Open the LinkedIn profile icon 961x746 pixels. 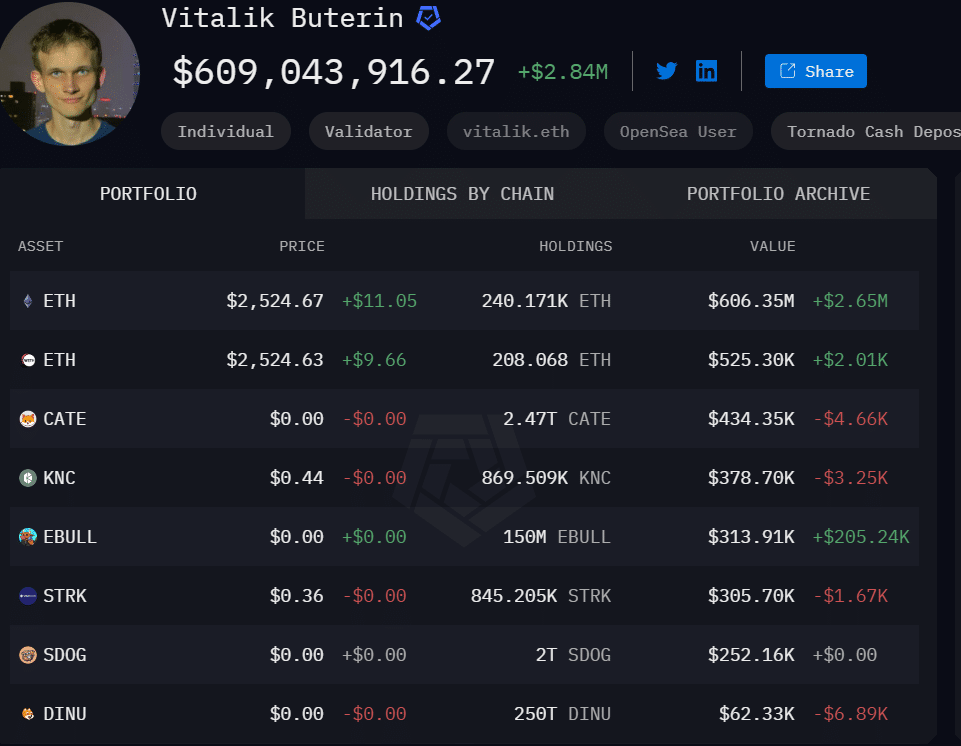[706, 71]
